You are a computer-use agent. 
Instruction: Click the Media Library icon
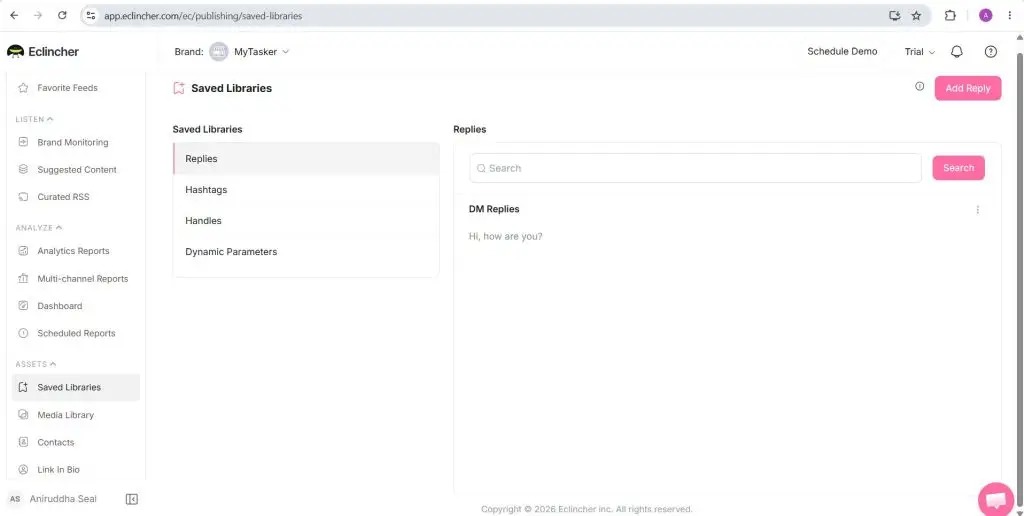24,415
